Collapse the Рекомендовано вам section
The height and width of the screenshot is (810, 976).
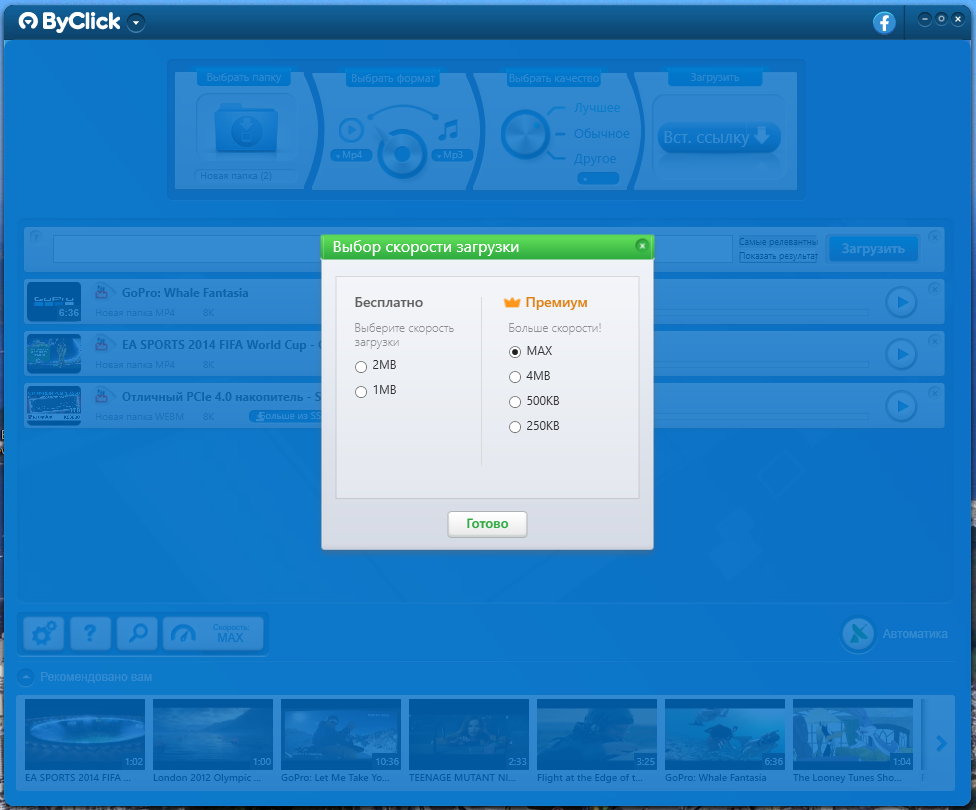click(x=25, y=677)
